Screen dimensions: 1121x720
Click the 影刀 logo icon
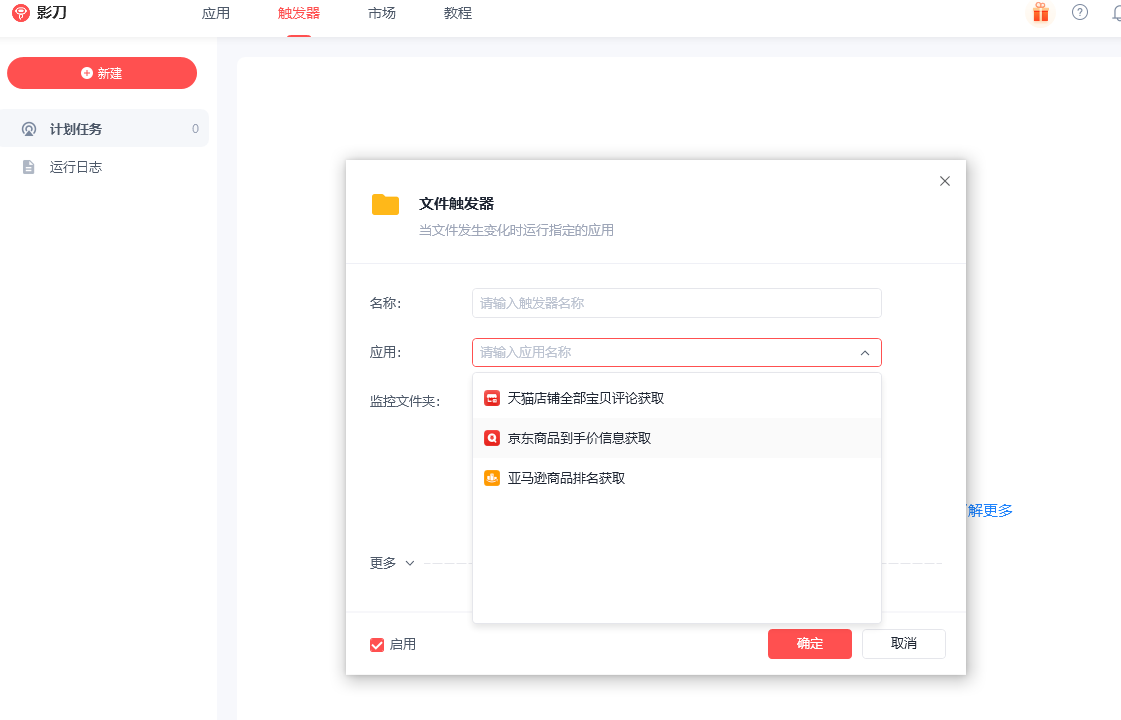[21, 13]
